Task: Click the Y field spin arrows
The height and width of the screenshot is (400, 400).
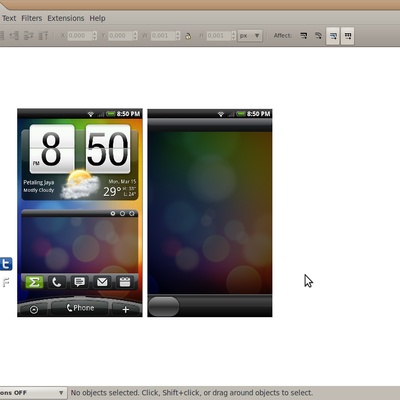Action: pos(135,36)
